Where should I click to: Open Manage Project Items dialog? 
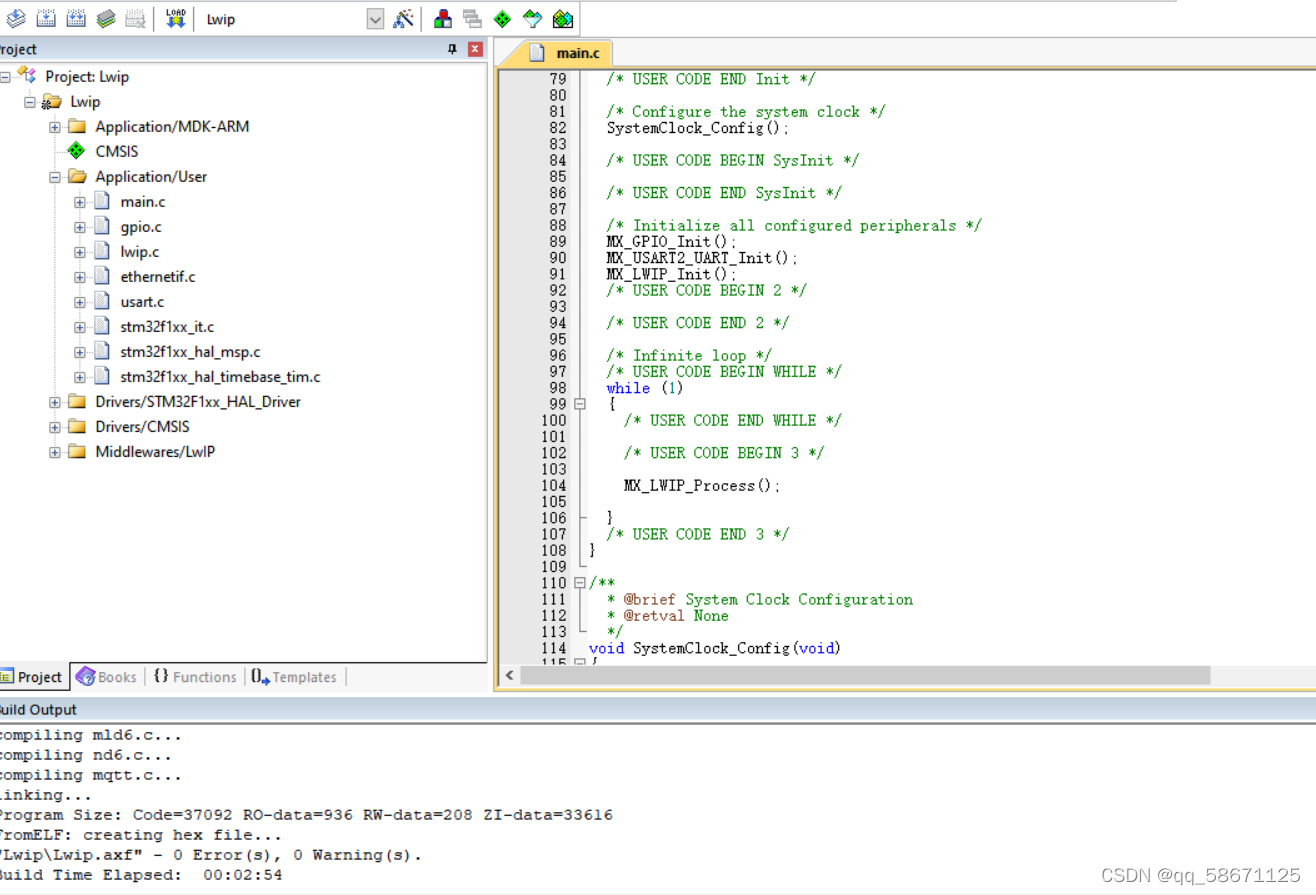(442, 18)
